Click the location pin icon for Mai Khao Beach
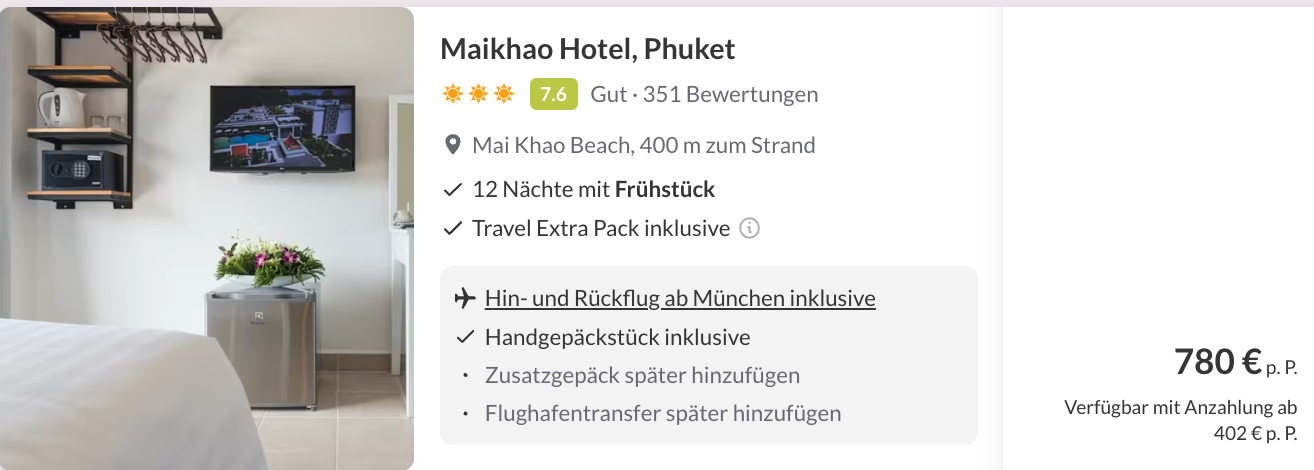Image resolution: width=1314 pixels, height=470 pixels. (452, 146)
